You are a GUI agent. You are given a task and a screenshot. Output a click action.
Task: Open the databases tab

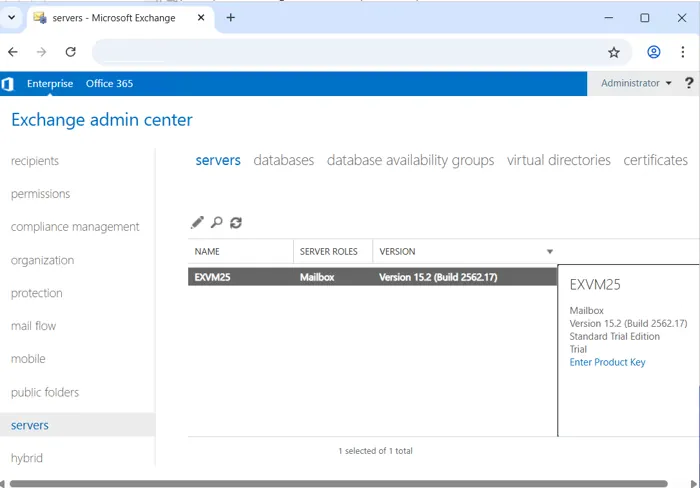click(x=283, y=160)
